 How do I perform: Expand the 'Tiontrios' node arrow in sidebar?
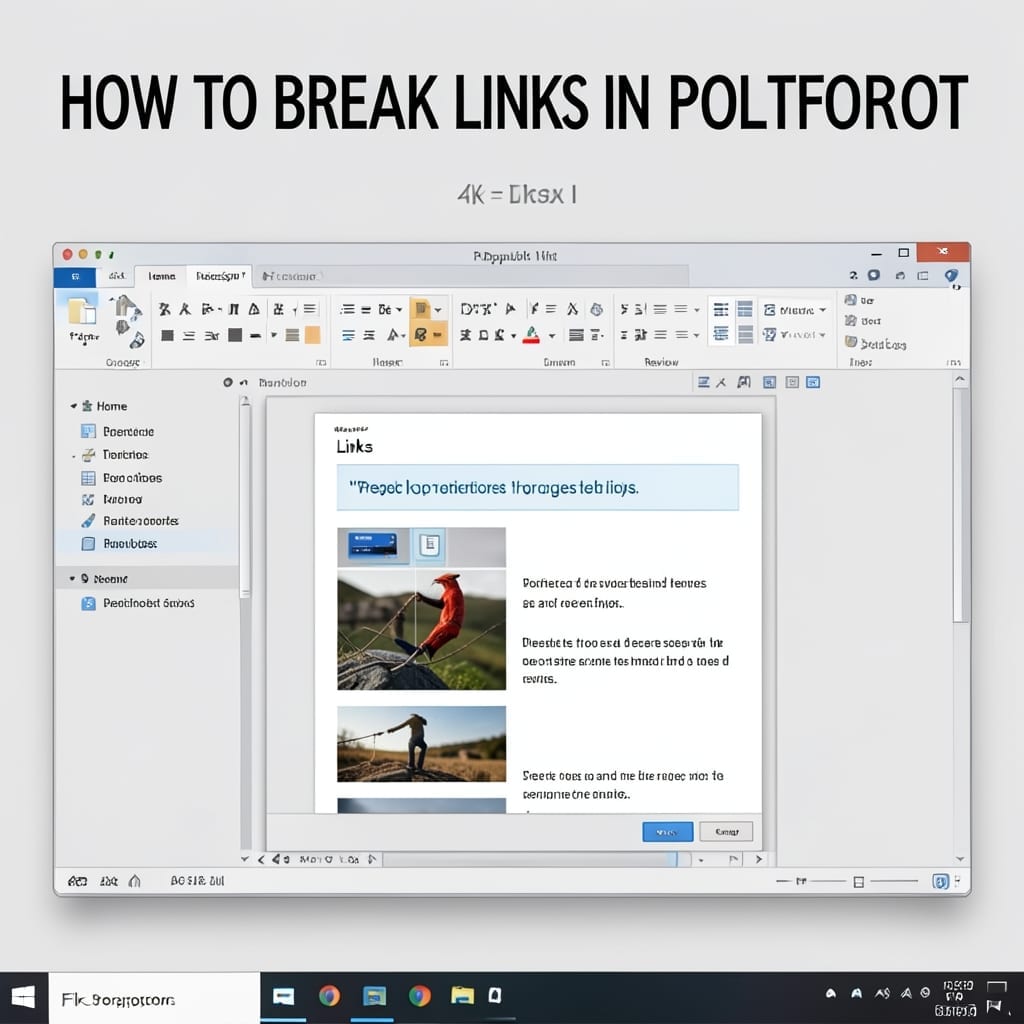point(73,456)
